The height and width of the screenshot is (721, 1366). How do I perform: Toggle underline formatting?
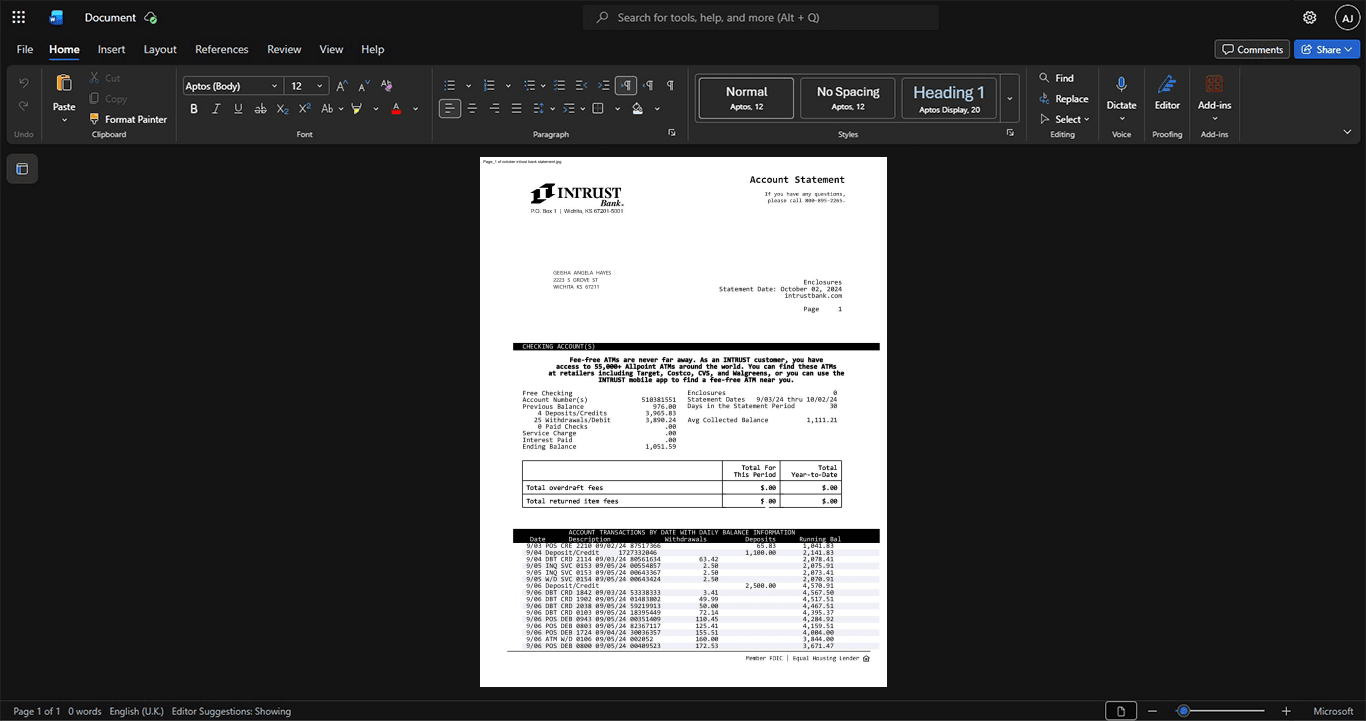(x=238, y=109)
